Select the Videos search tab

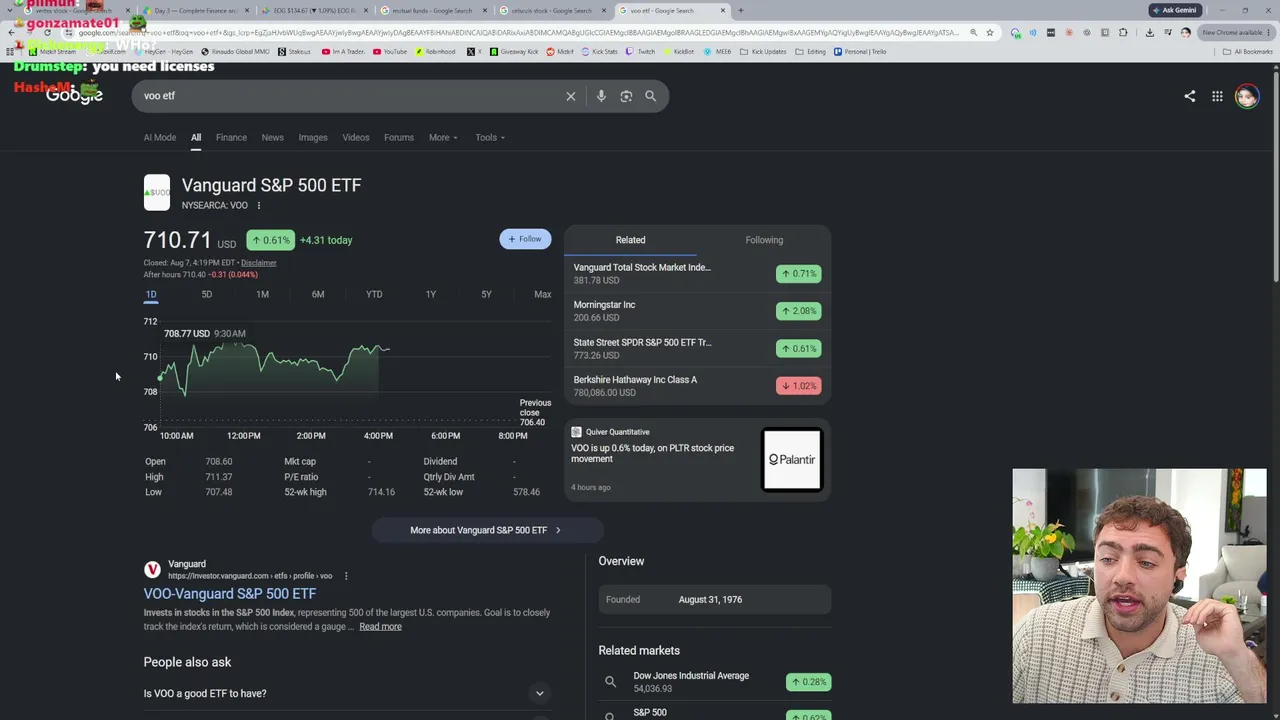[356, 138]
